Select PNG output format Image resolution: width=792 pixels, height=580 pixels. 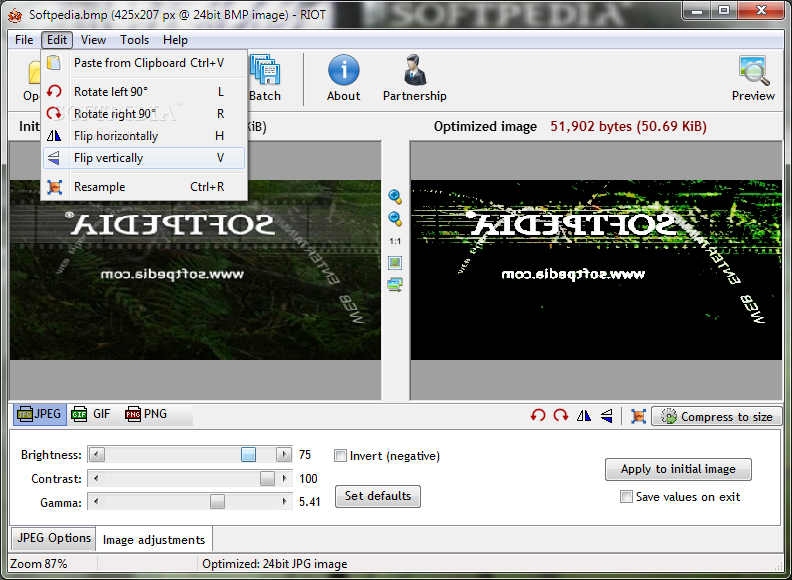pyautogui.click(x=146, y=414)
